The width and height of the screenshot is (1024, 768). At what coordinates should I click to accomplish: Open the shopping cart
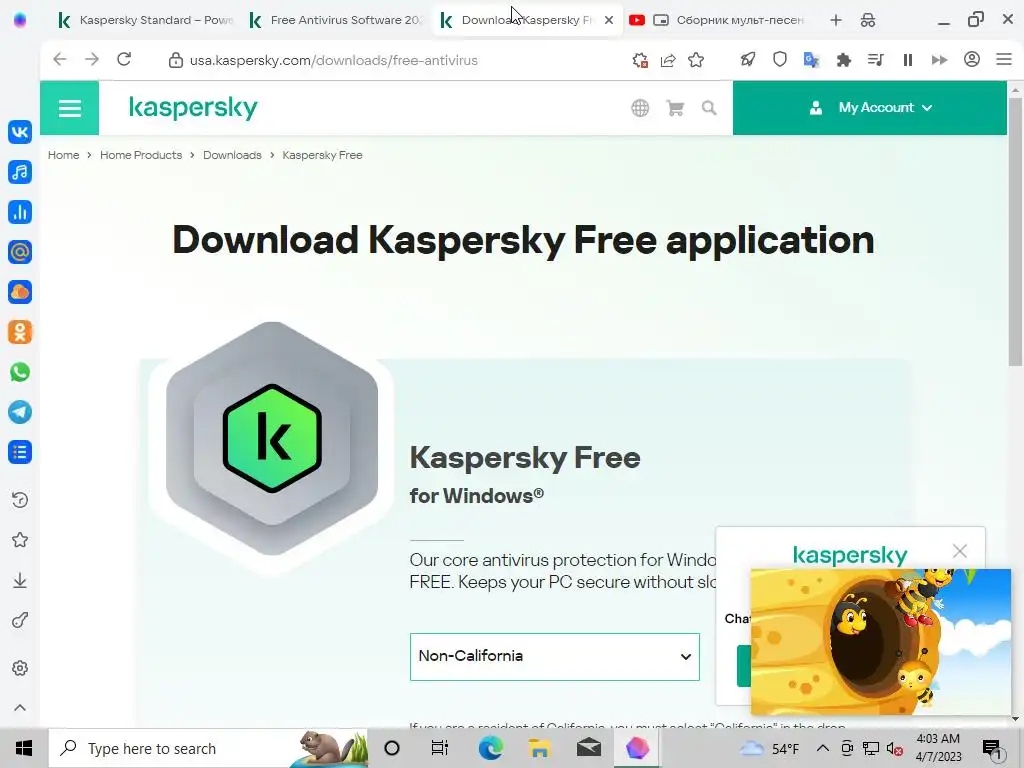pos(675,108)
